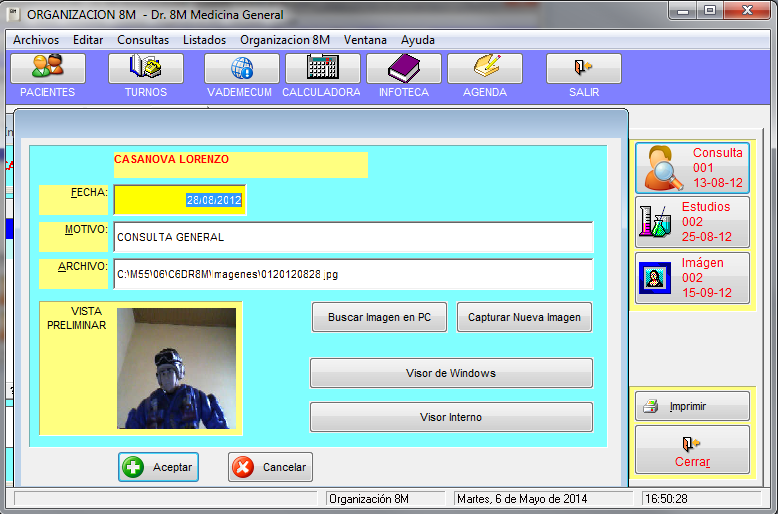
Task: Click the preview image thumbnail
Action: coord(176,368)
